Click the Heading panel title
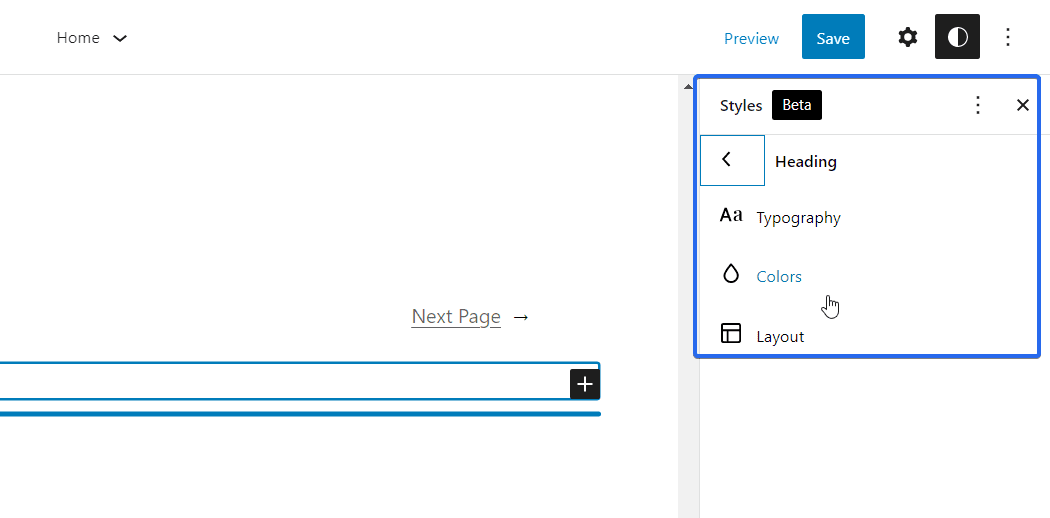The image size is (1050, 518). pos(806,161)
